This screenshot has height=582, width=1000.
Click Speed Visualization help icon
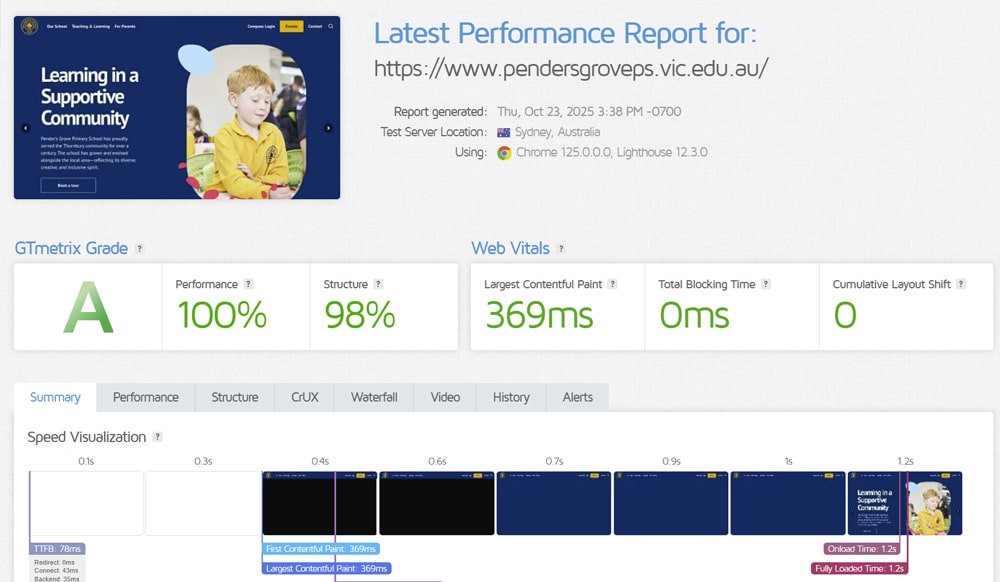157,437
